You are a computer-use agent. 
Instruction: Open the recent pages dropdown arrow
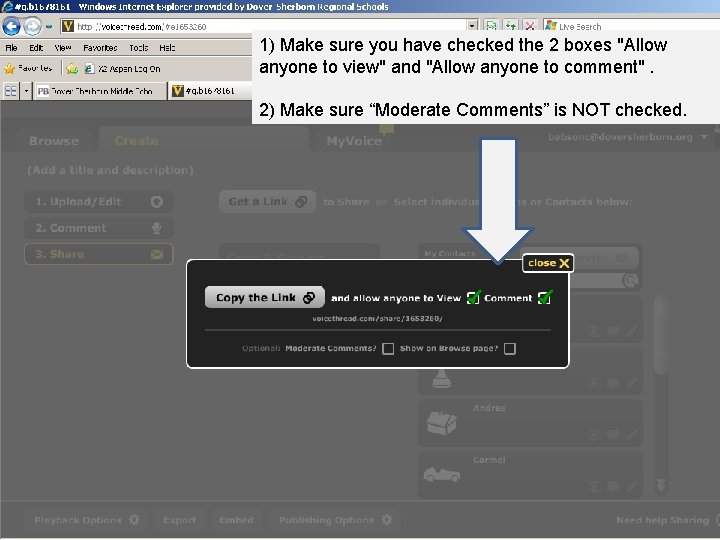point(49,27)
